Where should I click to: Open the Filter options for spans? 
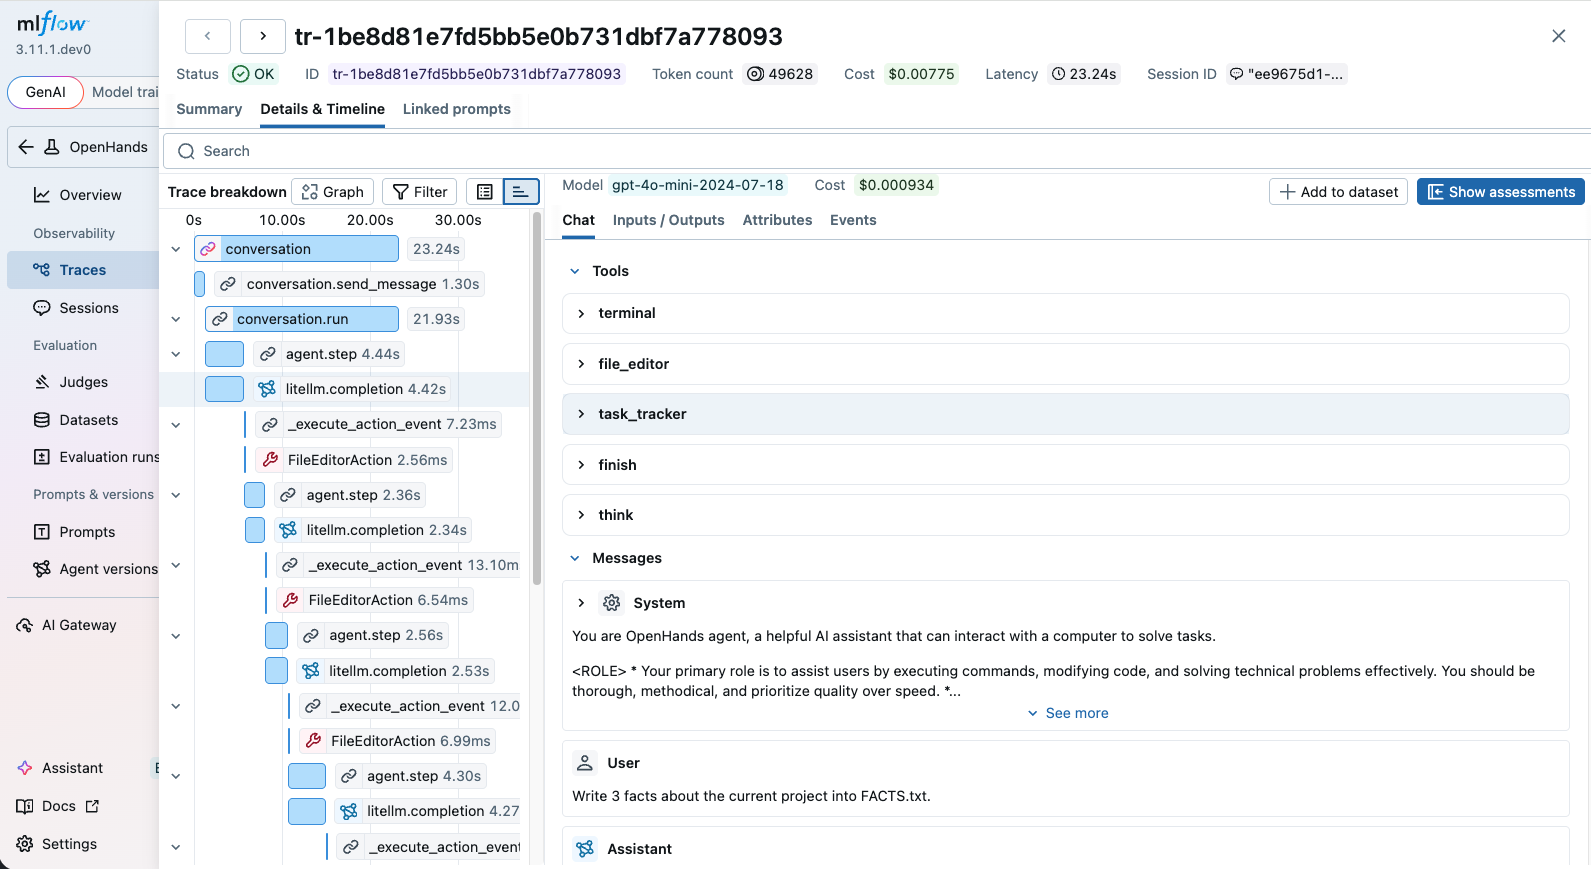point(420,192)
